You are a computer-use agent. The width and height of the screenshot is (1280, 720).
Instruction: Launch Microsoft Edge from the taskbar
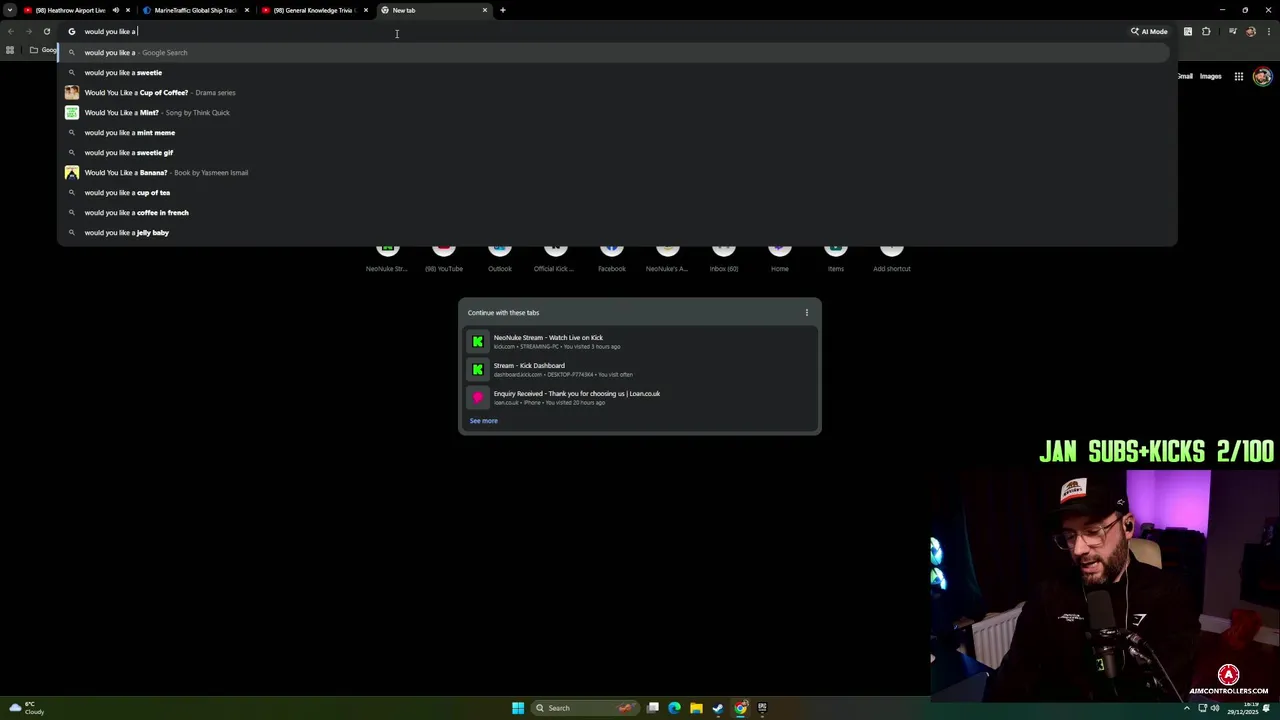pos(674,708)
